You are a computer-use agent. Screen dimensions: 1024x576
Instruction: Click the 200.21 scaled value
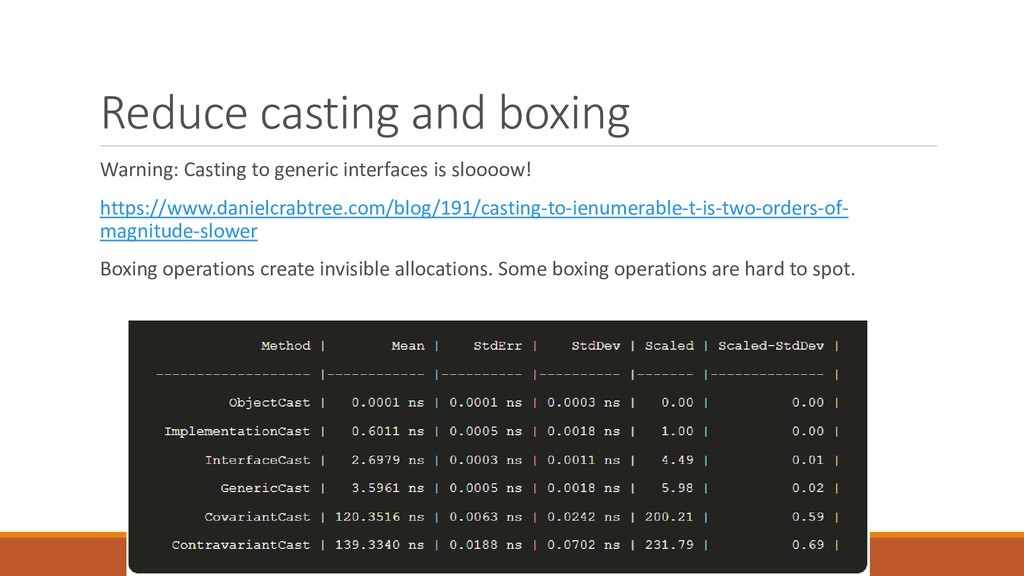669,517
